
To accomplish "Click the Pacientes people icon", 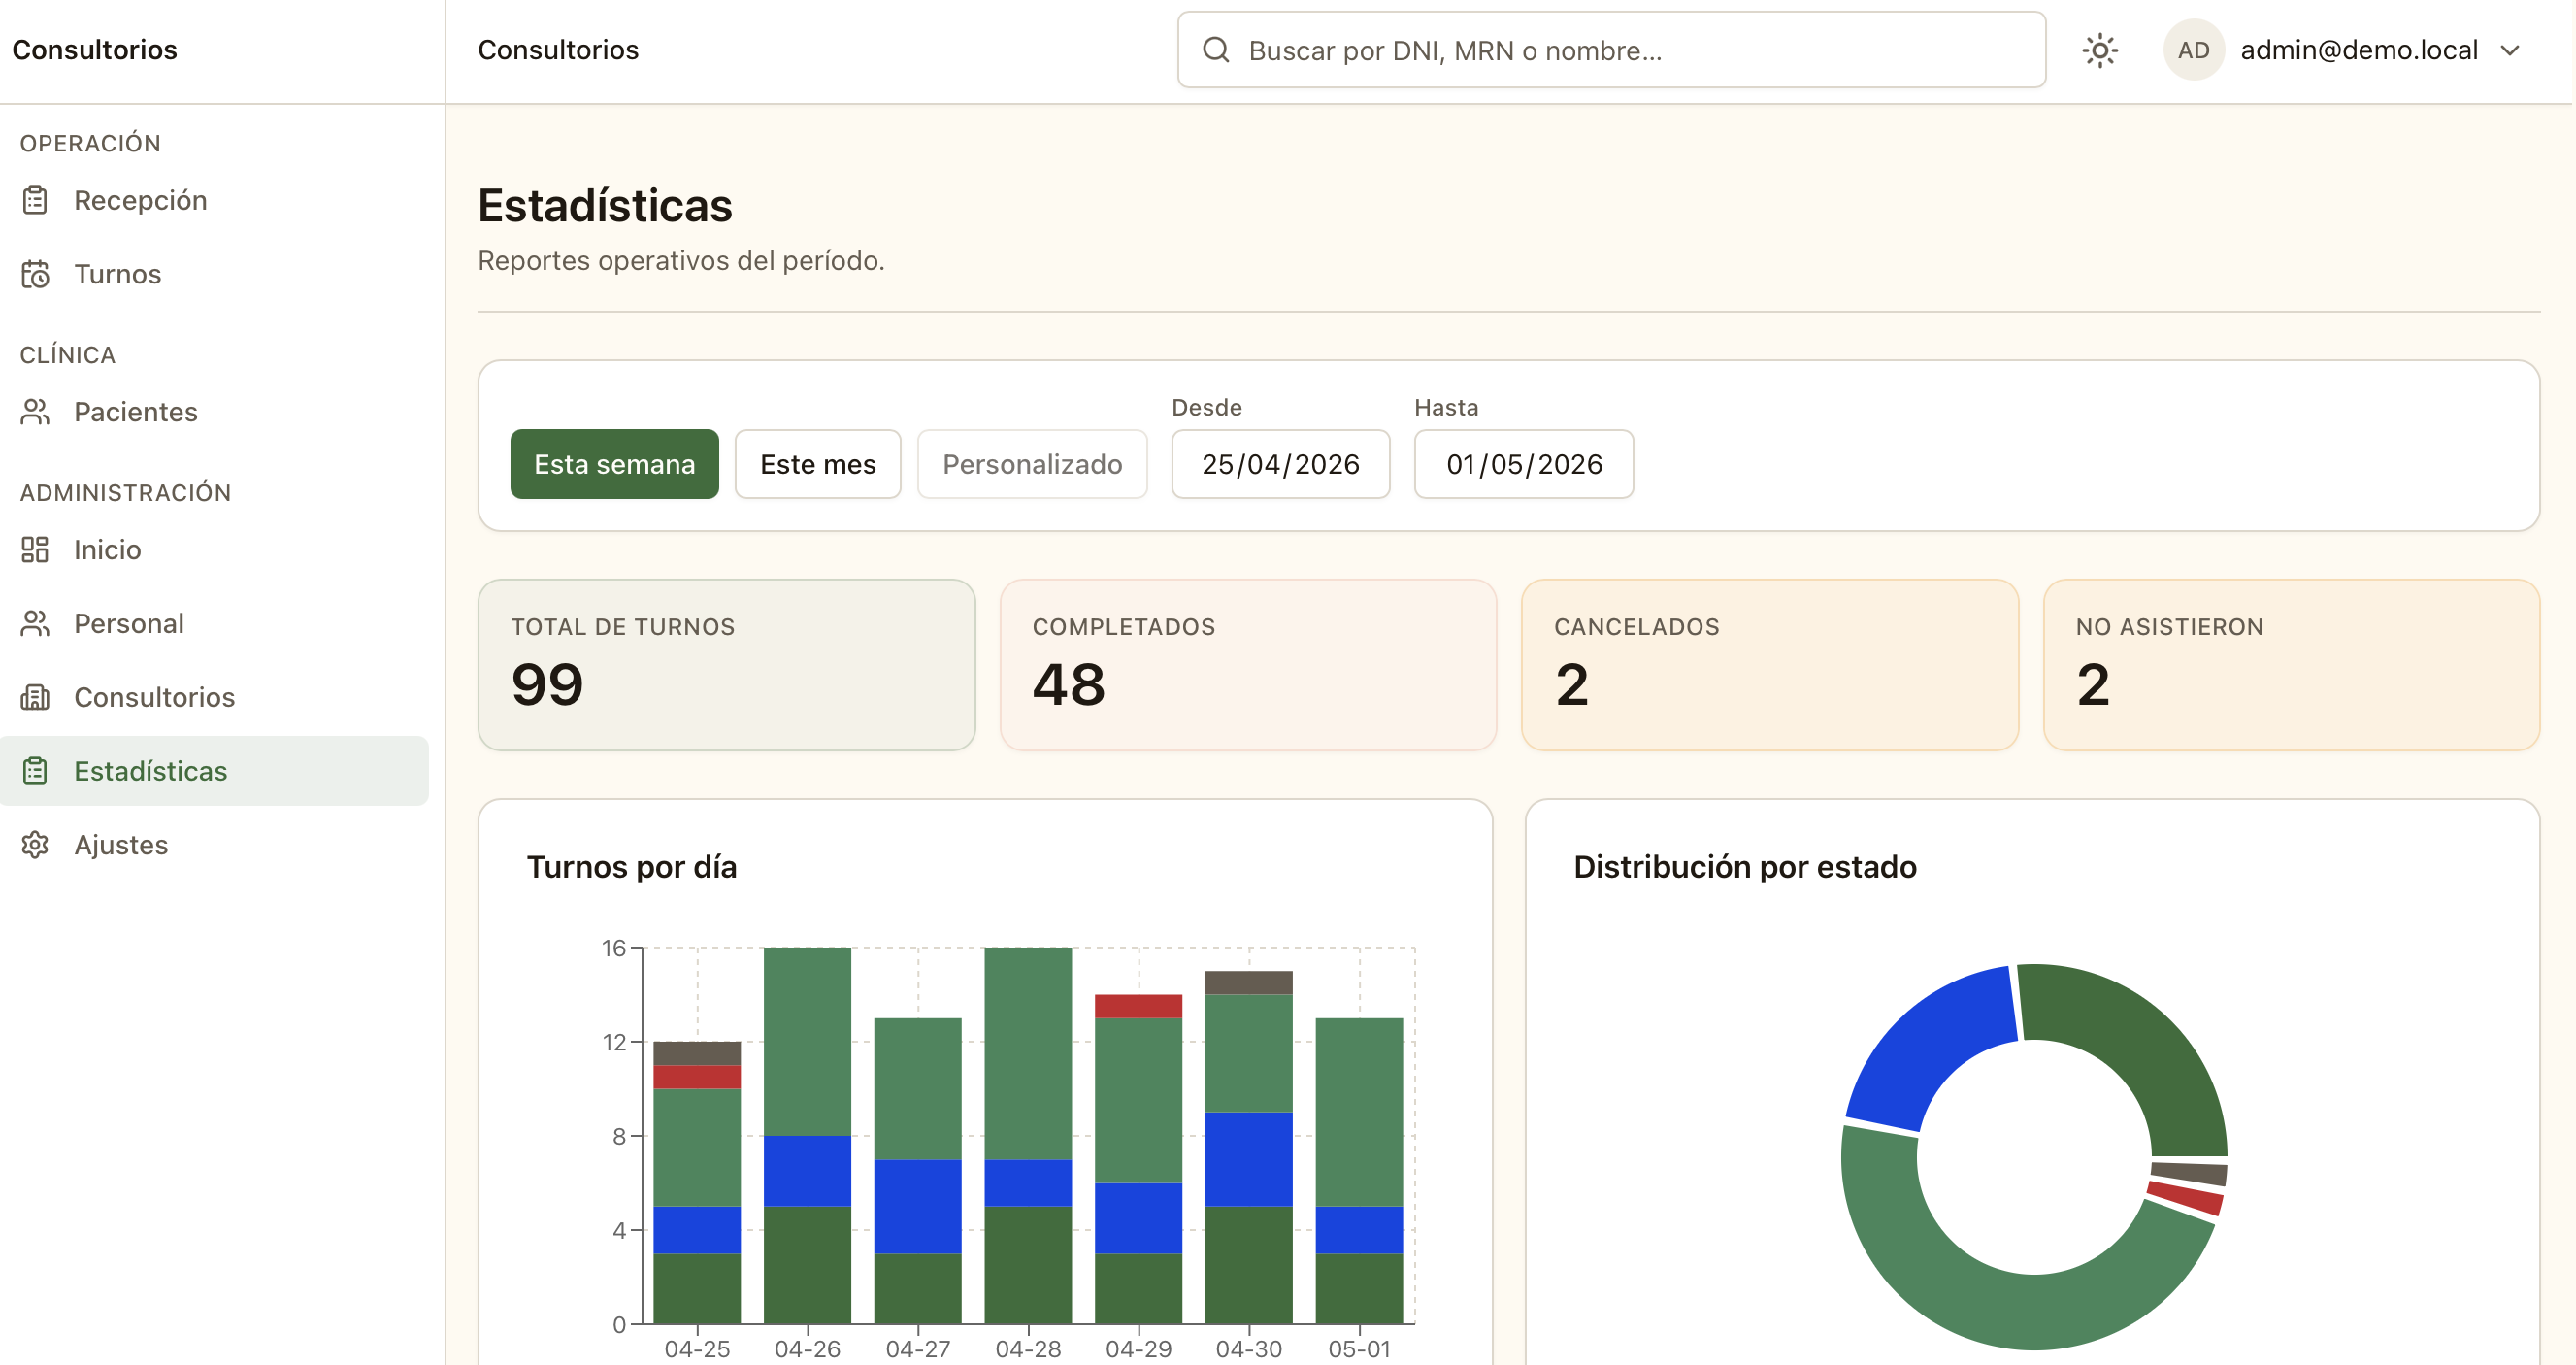I will coord(35,412).
